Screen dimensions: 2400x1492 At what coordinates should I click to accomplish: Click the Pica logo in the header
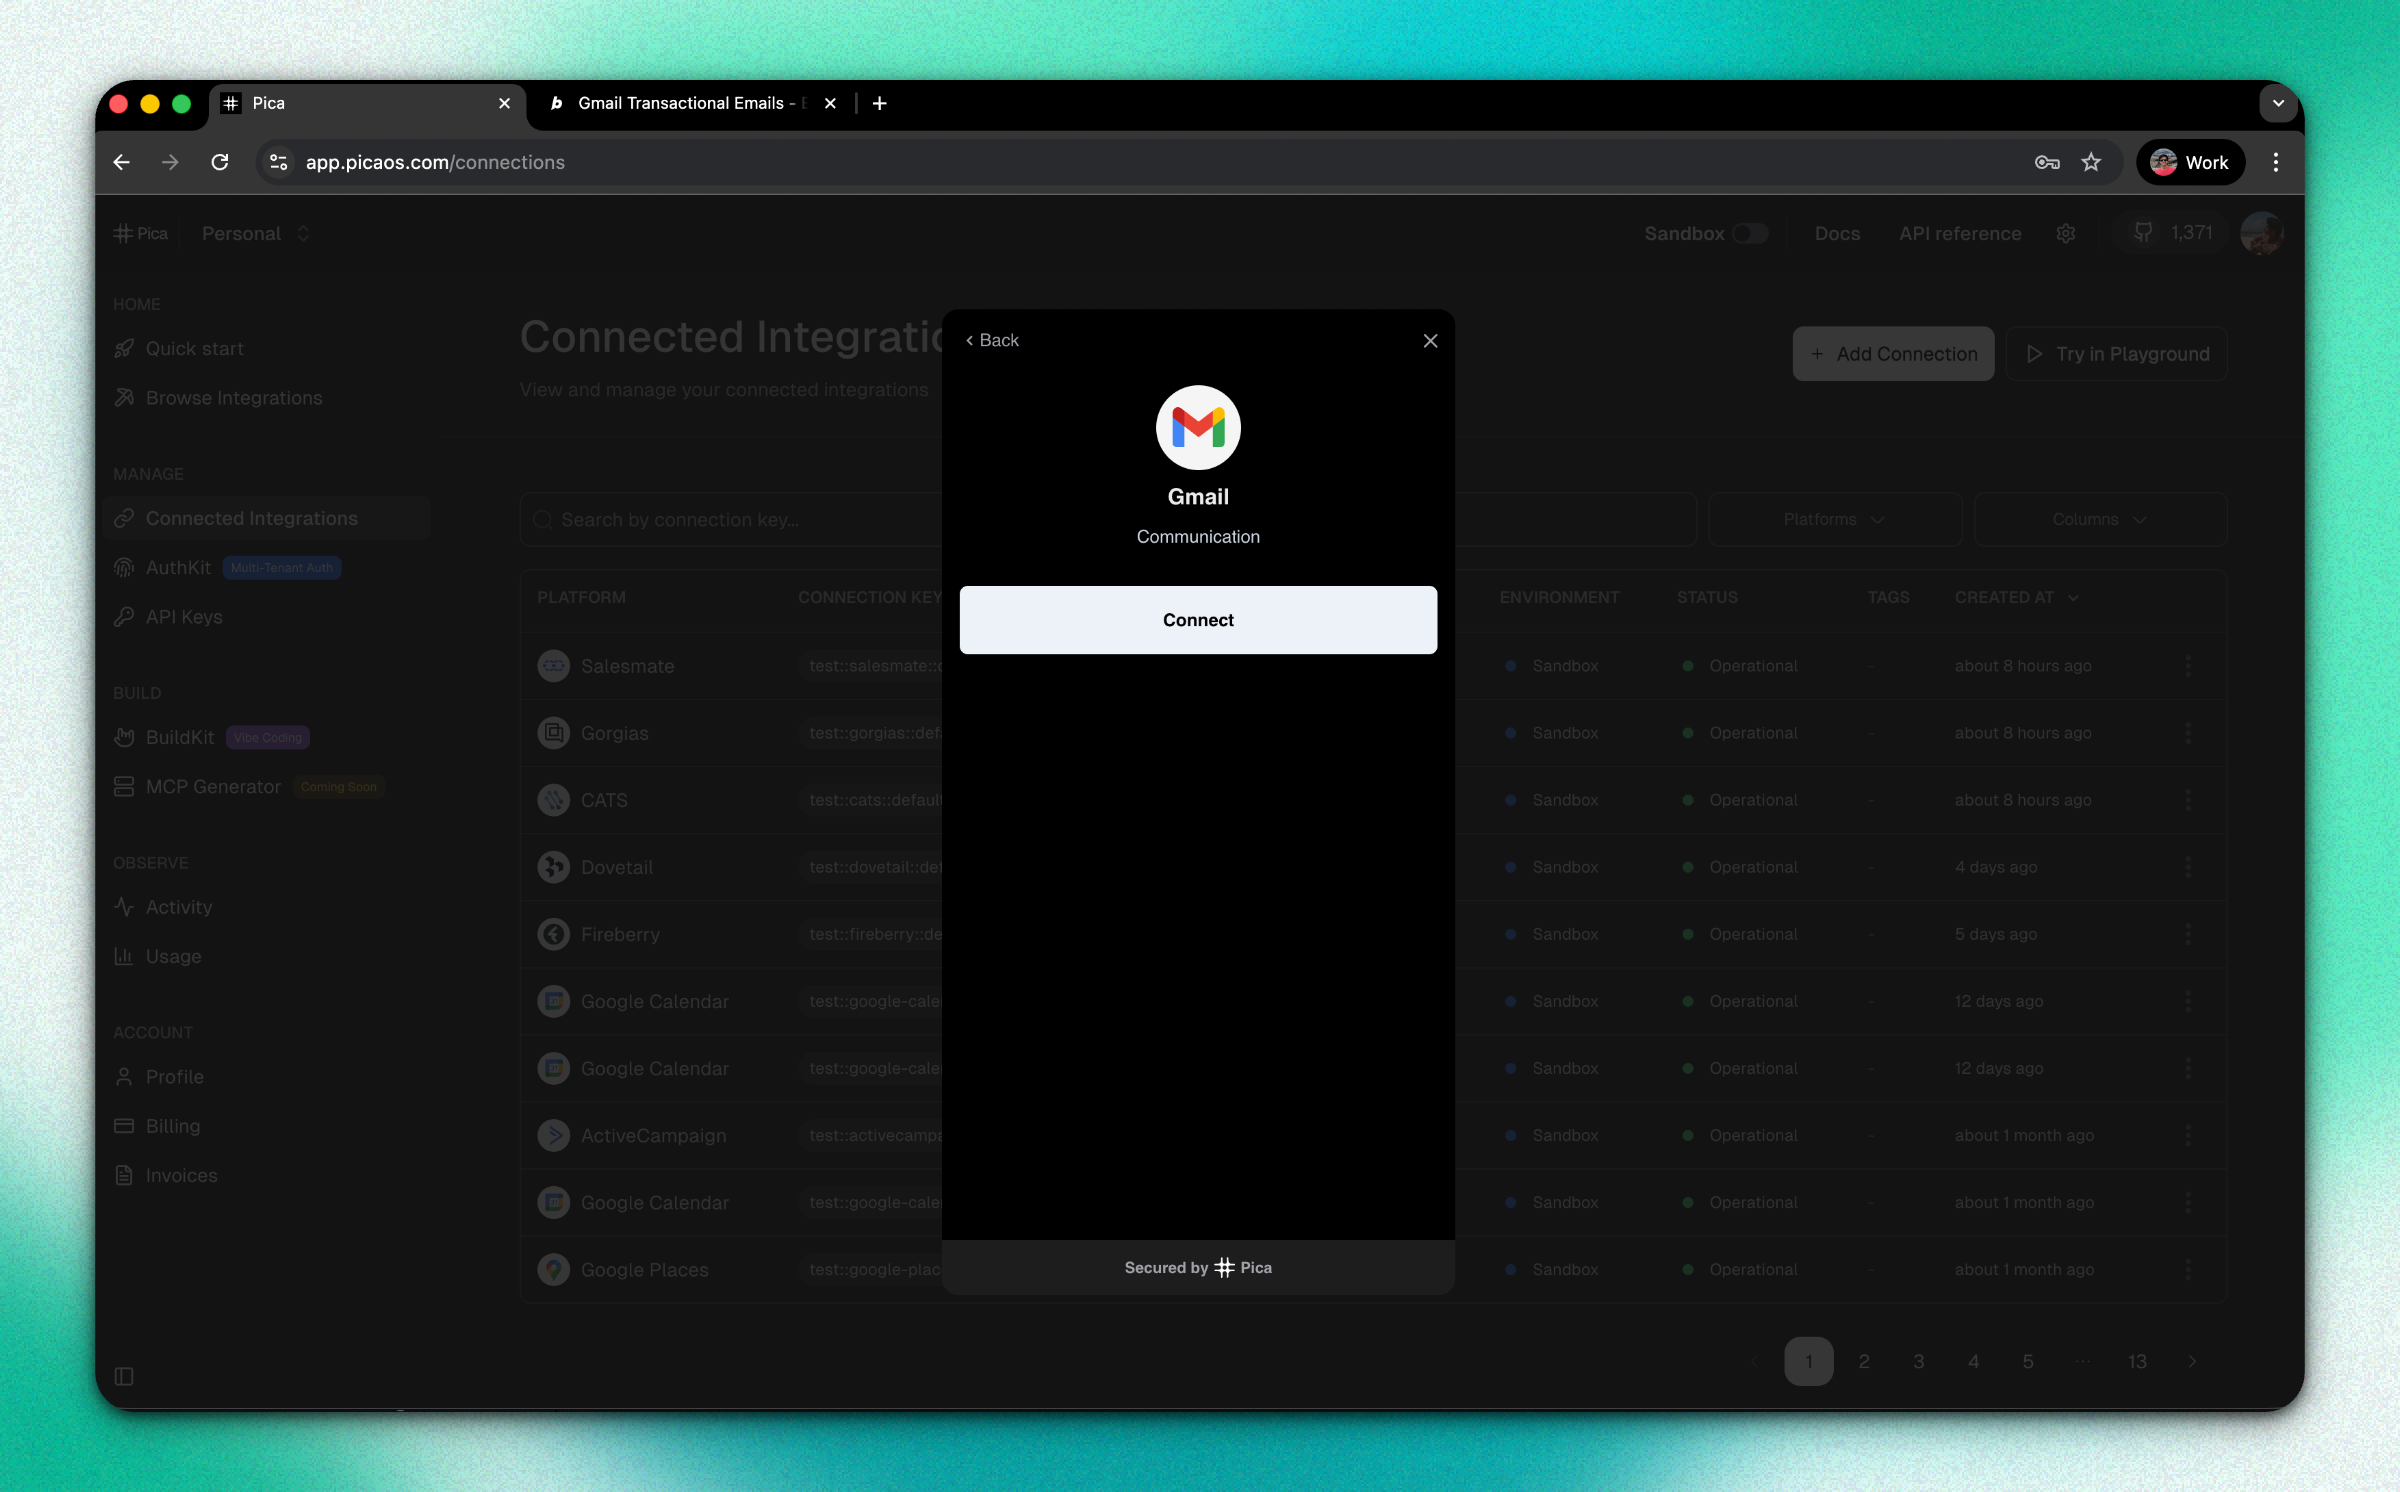[x=140, y=233]
